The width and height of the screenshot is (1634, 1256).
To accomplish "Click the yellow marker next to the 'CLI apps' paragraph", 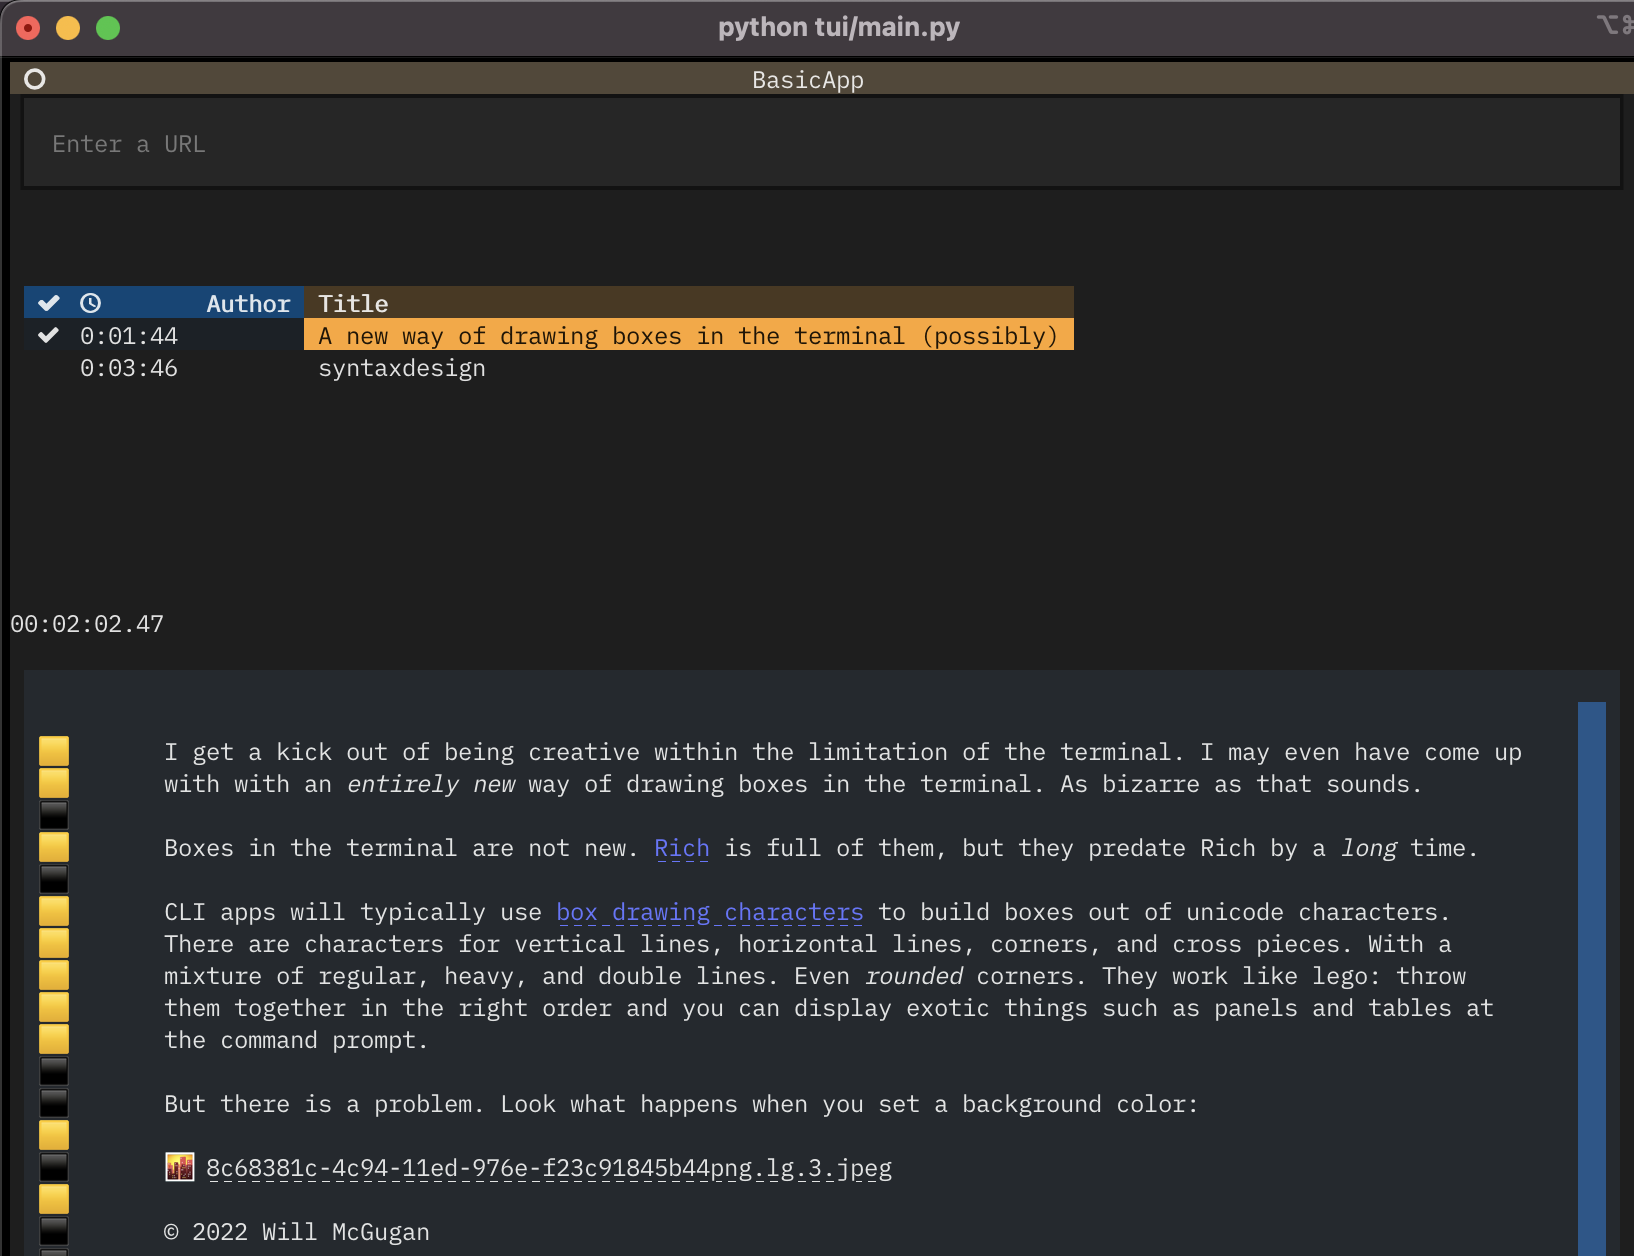I will [54, 911].
